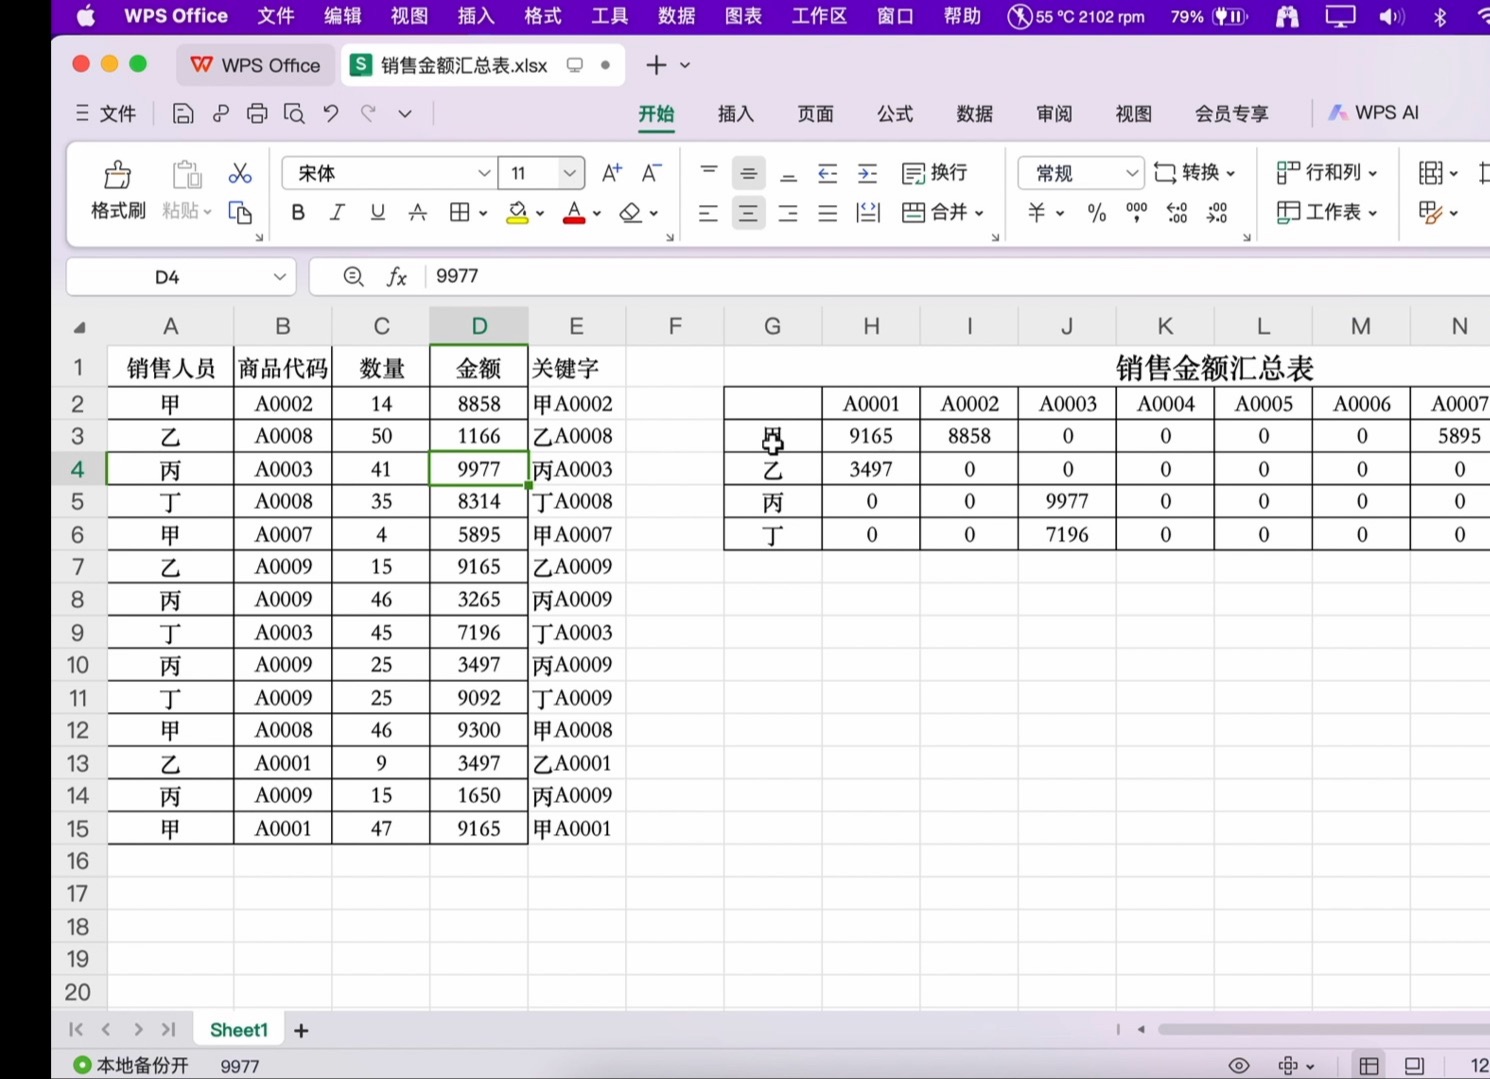Viewport: 1490px width, 1079px height.
Task: Click the Undo arrow icon
Action: 331,114
